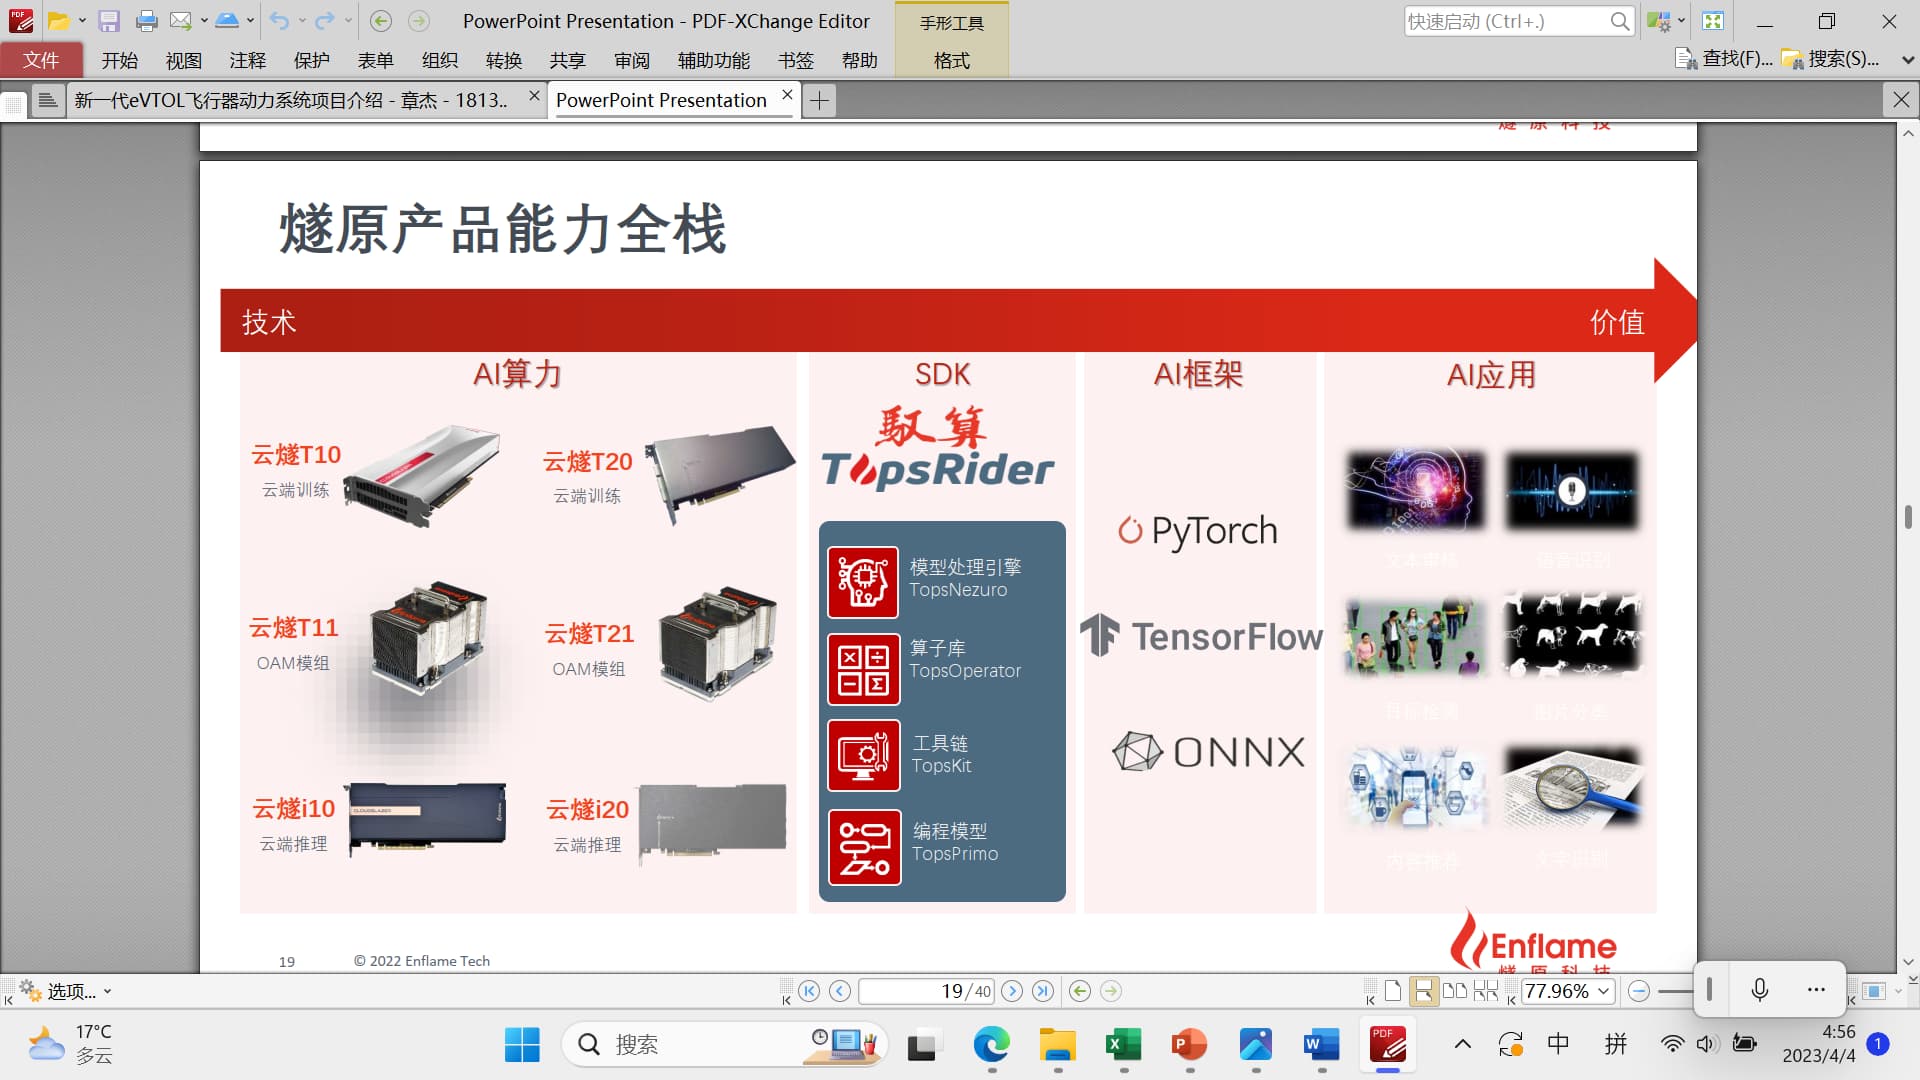Click the open file folder icon
The height and width of the screenshot is (1080, 1920).
(59, 21)
